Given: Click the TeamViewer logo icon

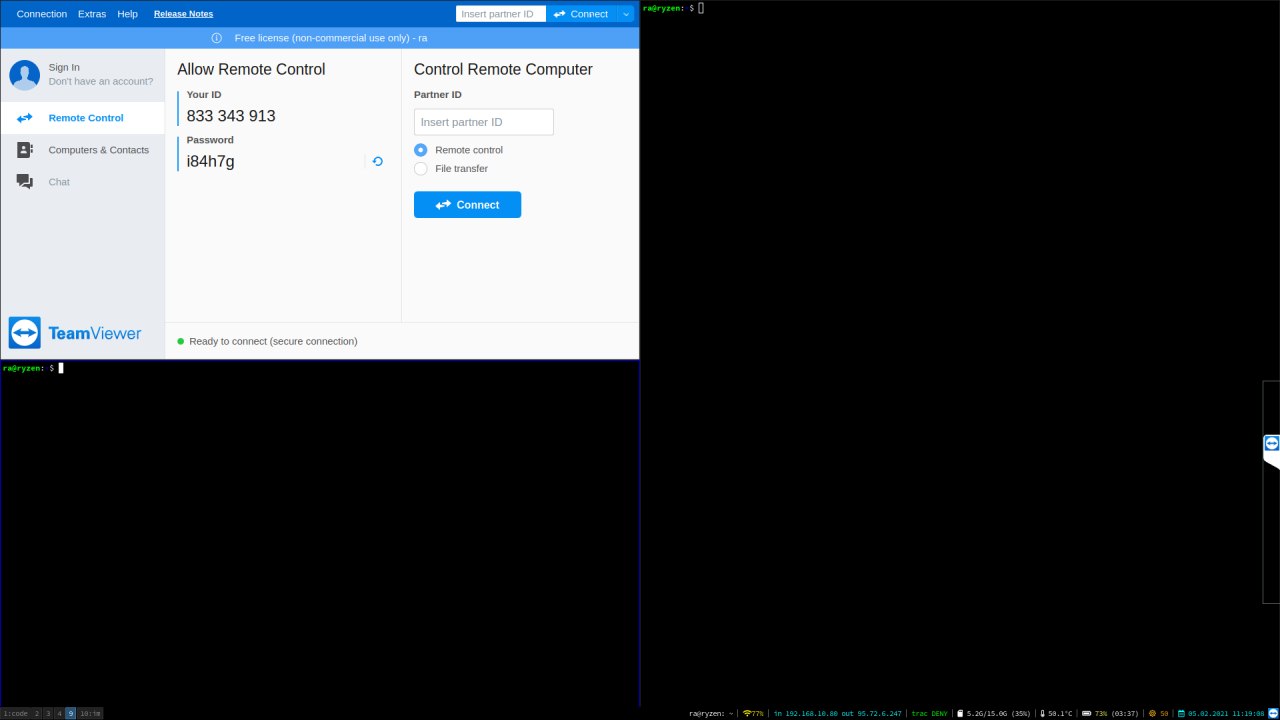Looking at the screenshot, I should (x=25, y=333).
